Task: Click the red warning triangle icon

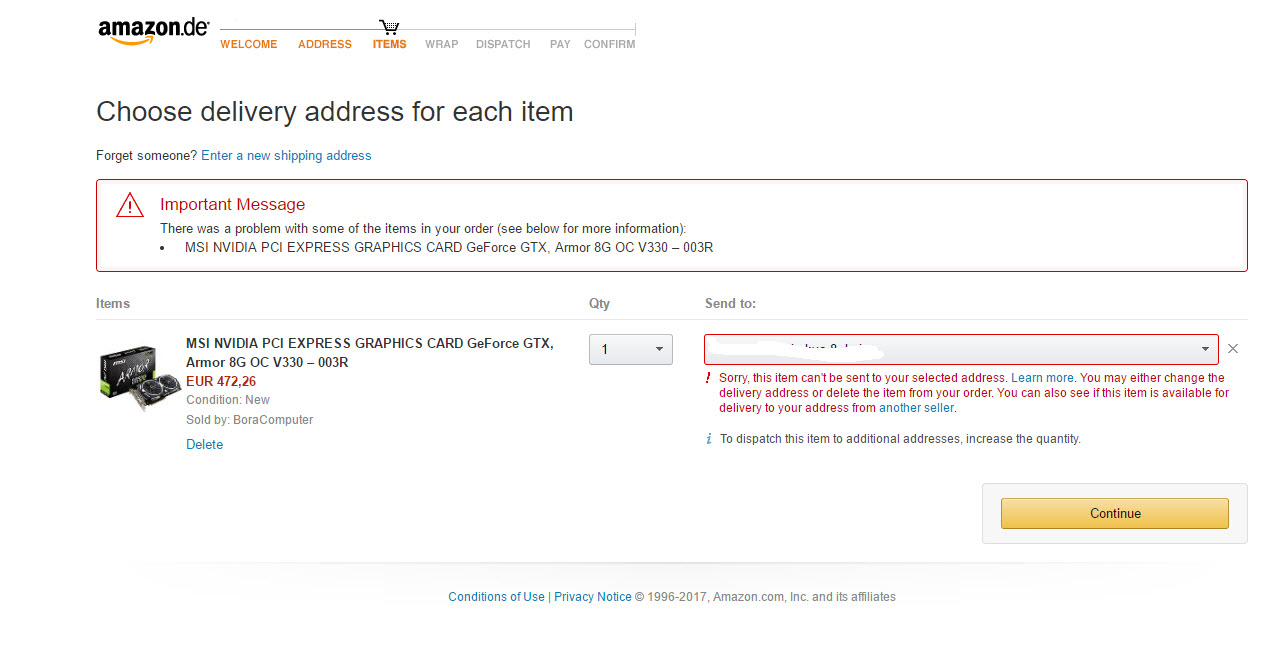Action: tap(130, 206)
